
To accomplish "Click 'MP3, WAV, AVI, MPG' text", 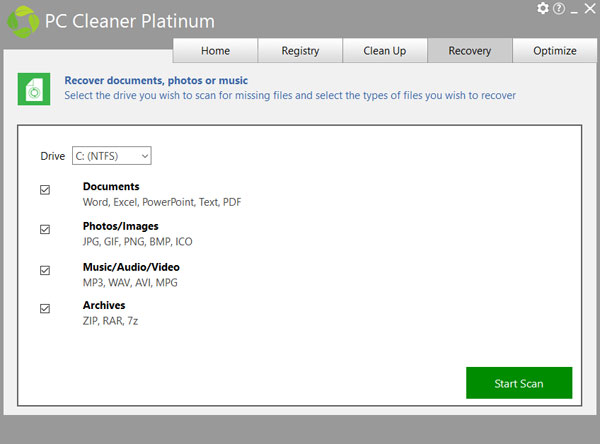I will point(130,282).
